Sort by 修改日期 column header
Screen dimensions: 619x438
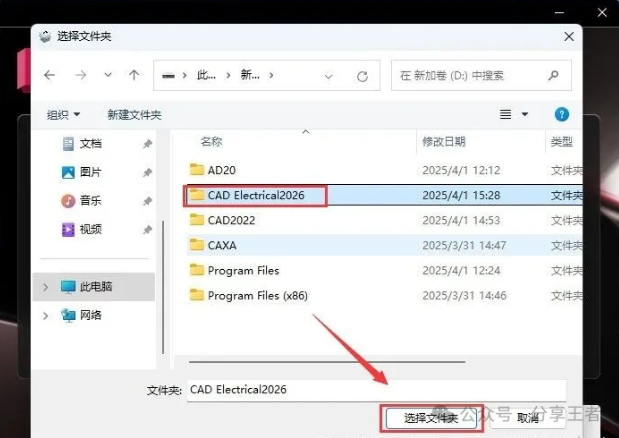[444, 142]
